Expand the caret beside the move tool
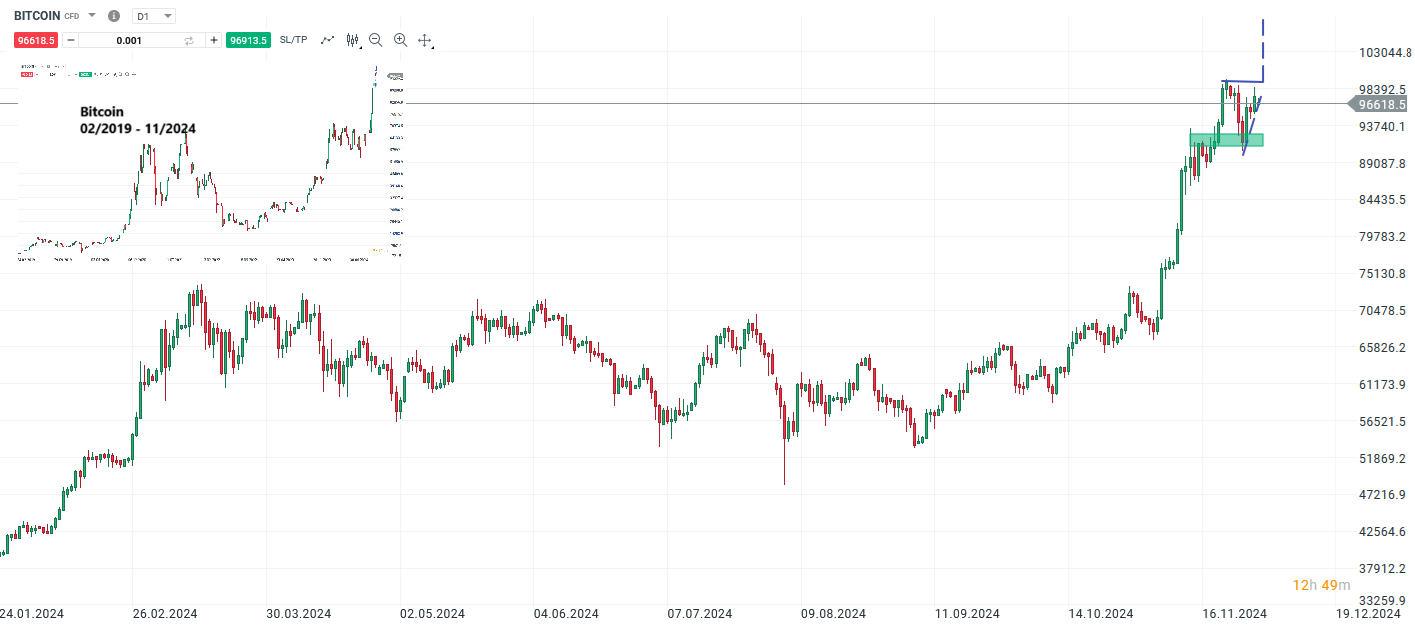This screenshot has height=627, width=1415. point(434,47)
